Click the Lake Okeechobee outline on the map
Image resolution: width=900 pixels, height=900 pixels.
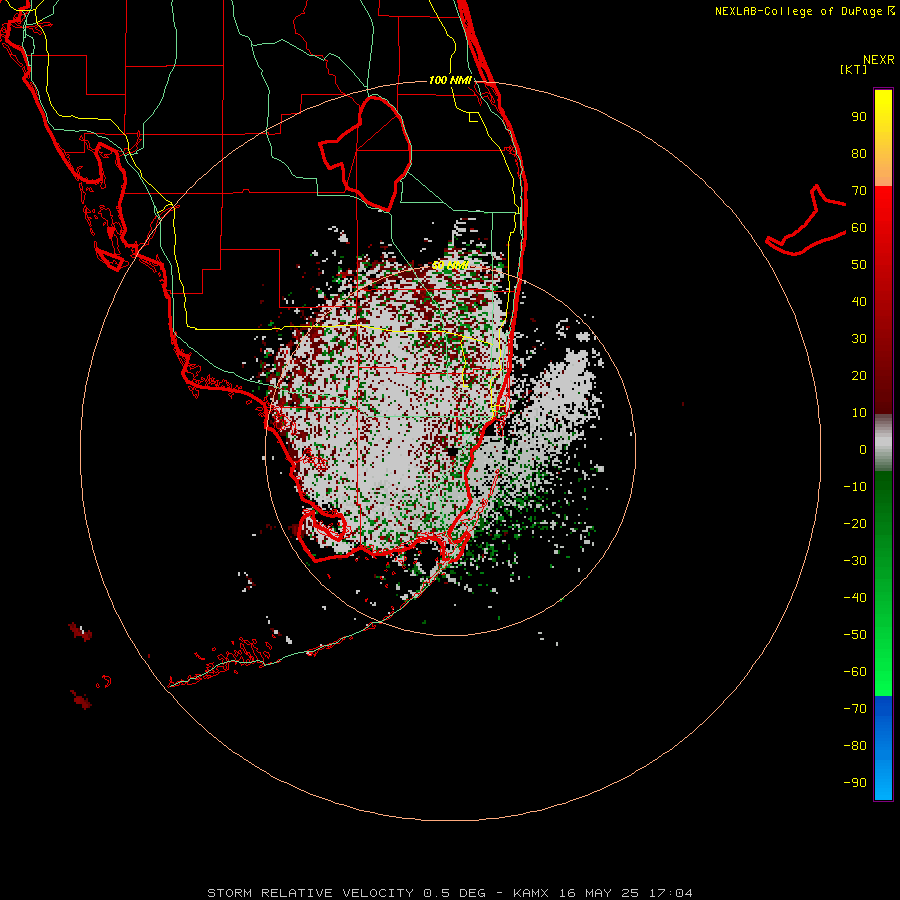click(x=366, y=153)
